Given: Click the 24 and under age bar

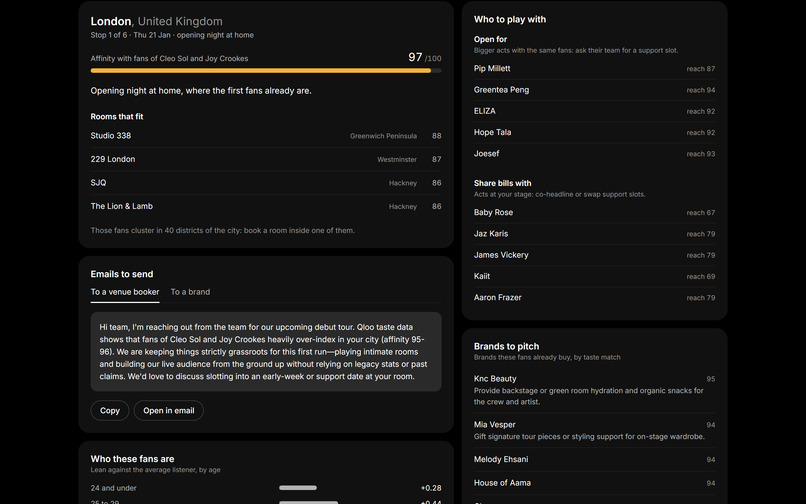Looking at the screenshot, I should coord(298,488).
